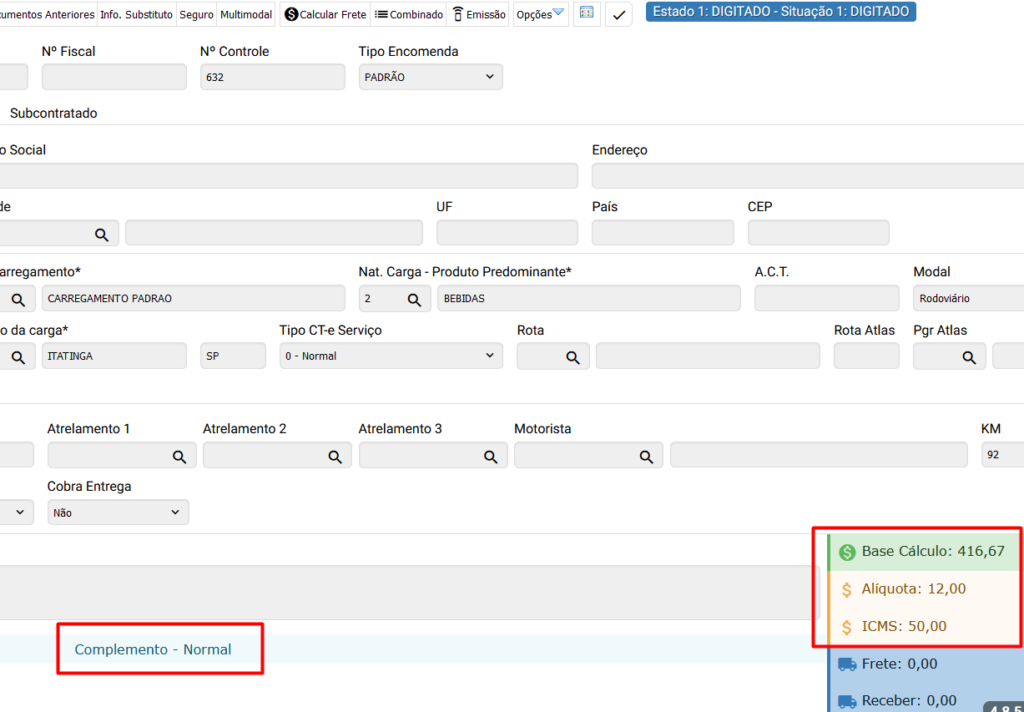Click the Emissão toolbar button
Viewport: 1024px width, 712px height.
pos(479,15)
